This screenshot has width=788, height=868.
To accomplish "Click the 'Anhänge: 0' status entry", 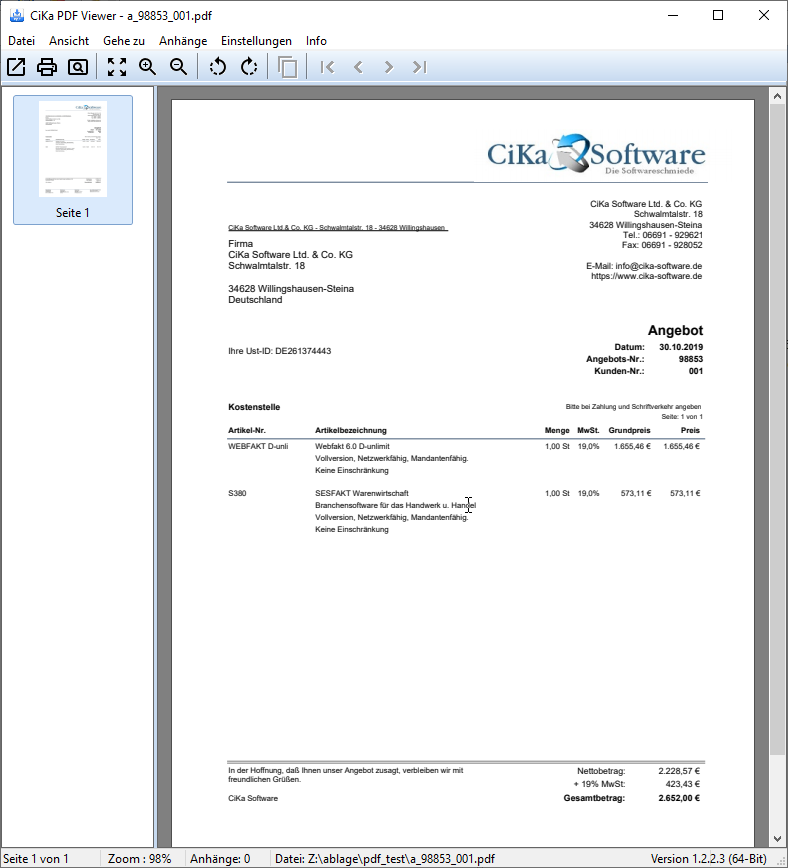I will (x=220, y=859).
